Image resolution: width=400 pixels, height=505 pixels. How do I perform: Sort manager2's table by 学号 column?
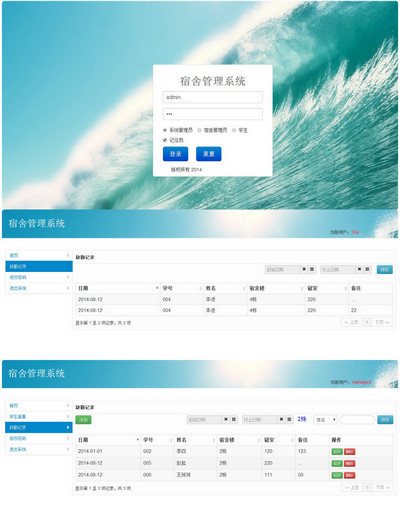(x=158, y=440)
